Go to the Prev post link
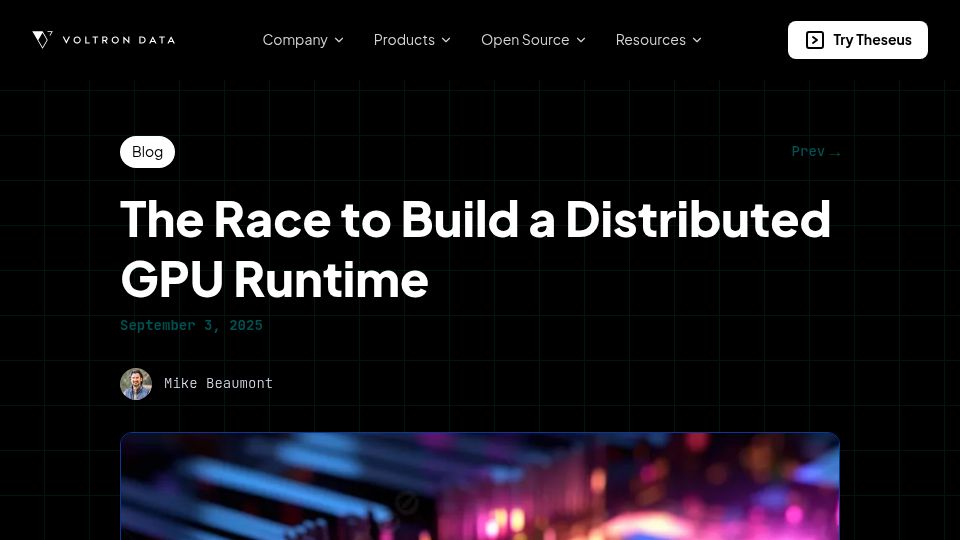The height and width of the screenshot is (540, 960). (816, 151)
